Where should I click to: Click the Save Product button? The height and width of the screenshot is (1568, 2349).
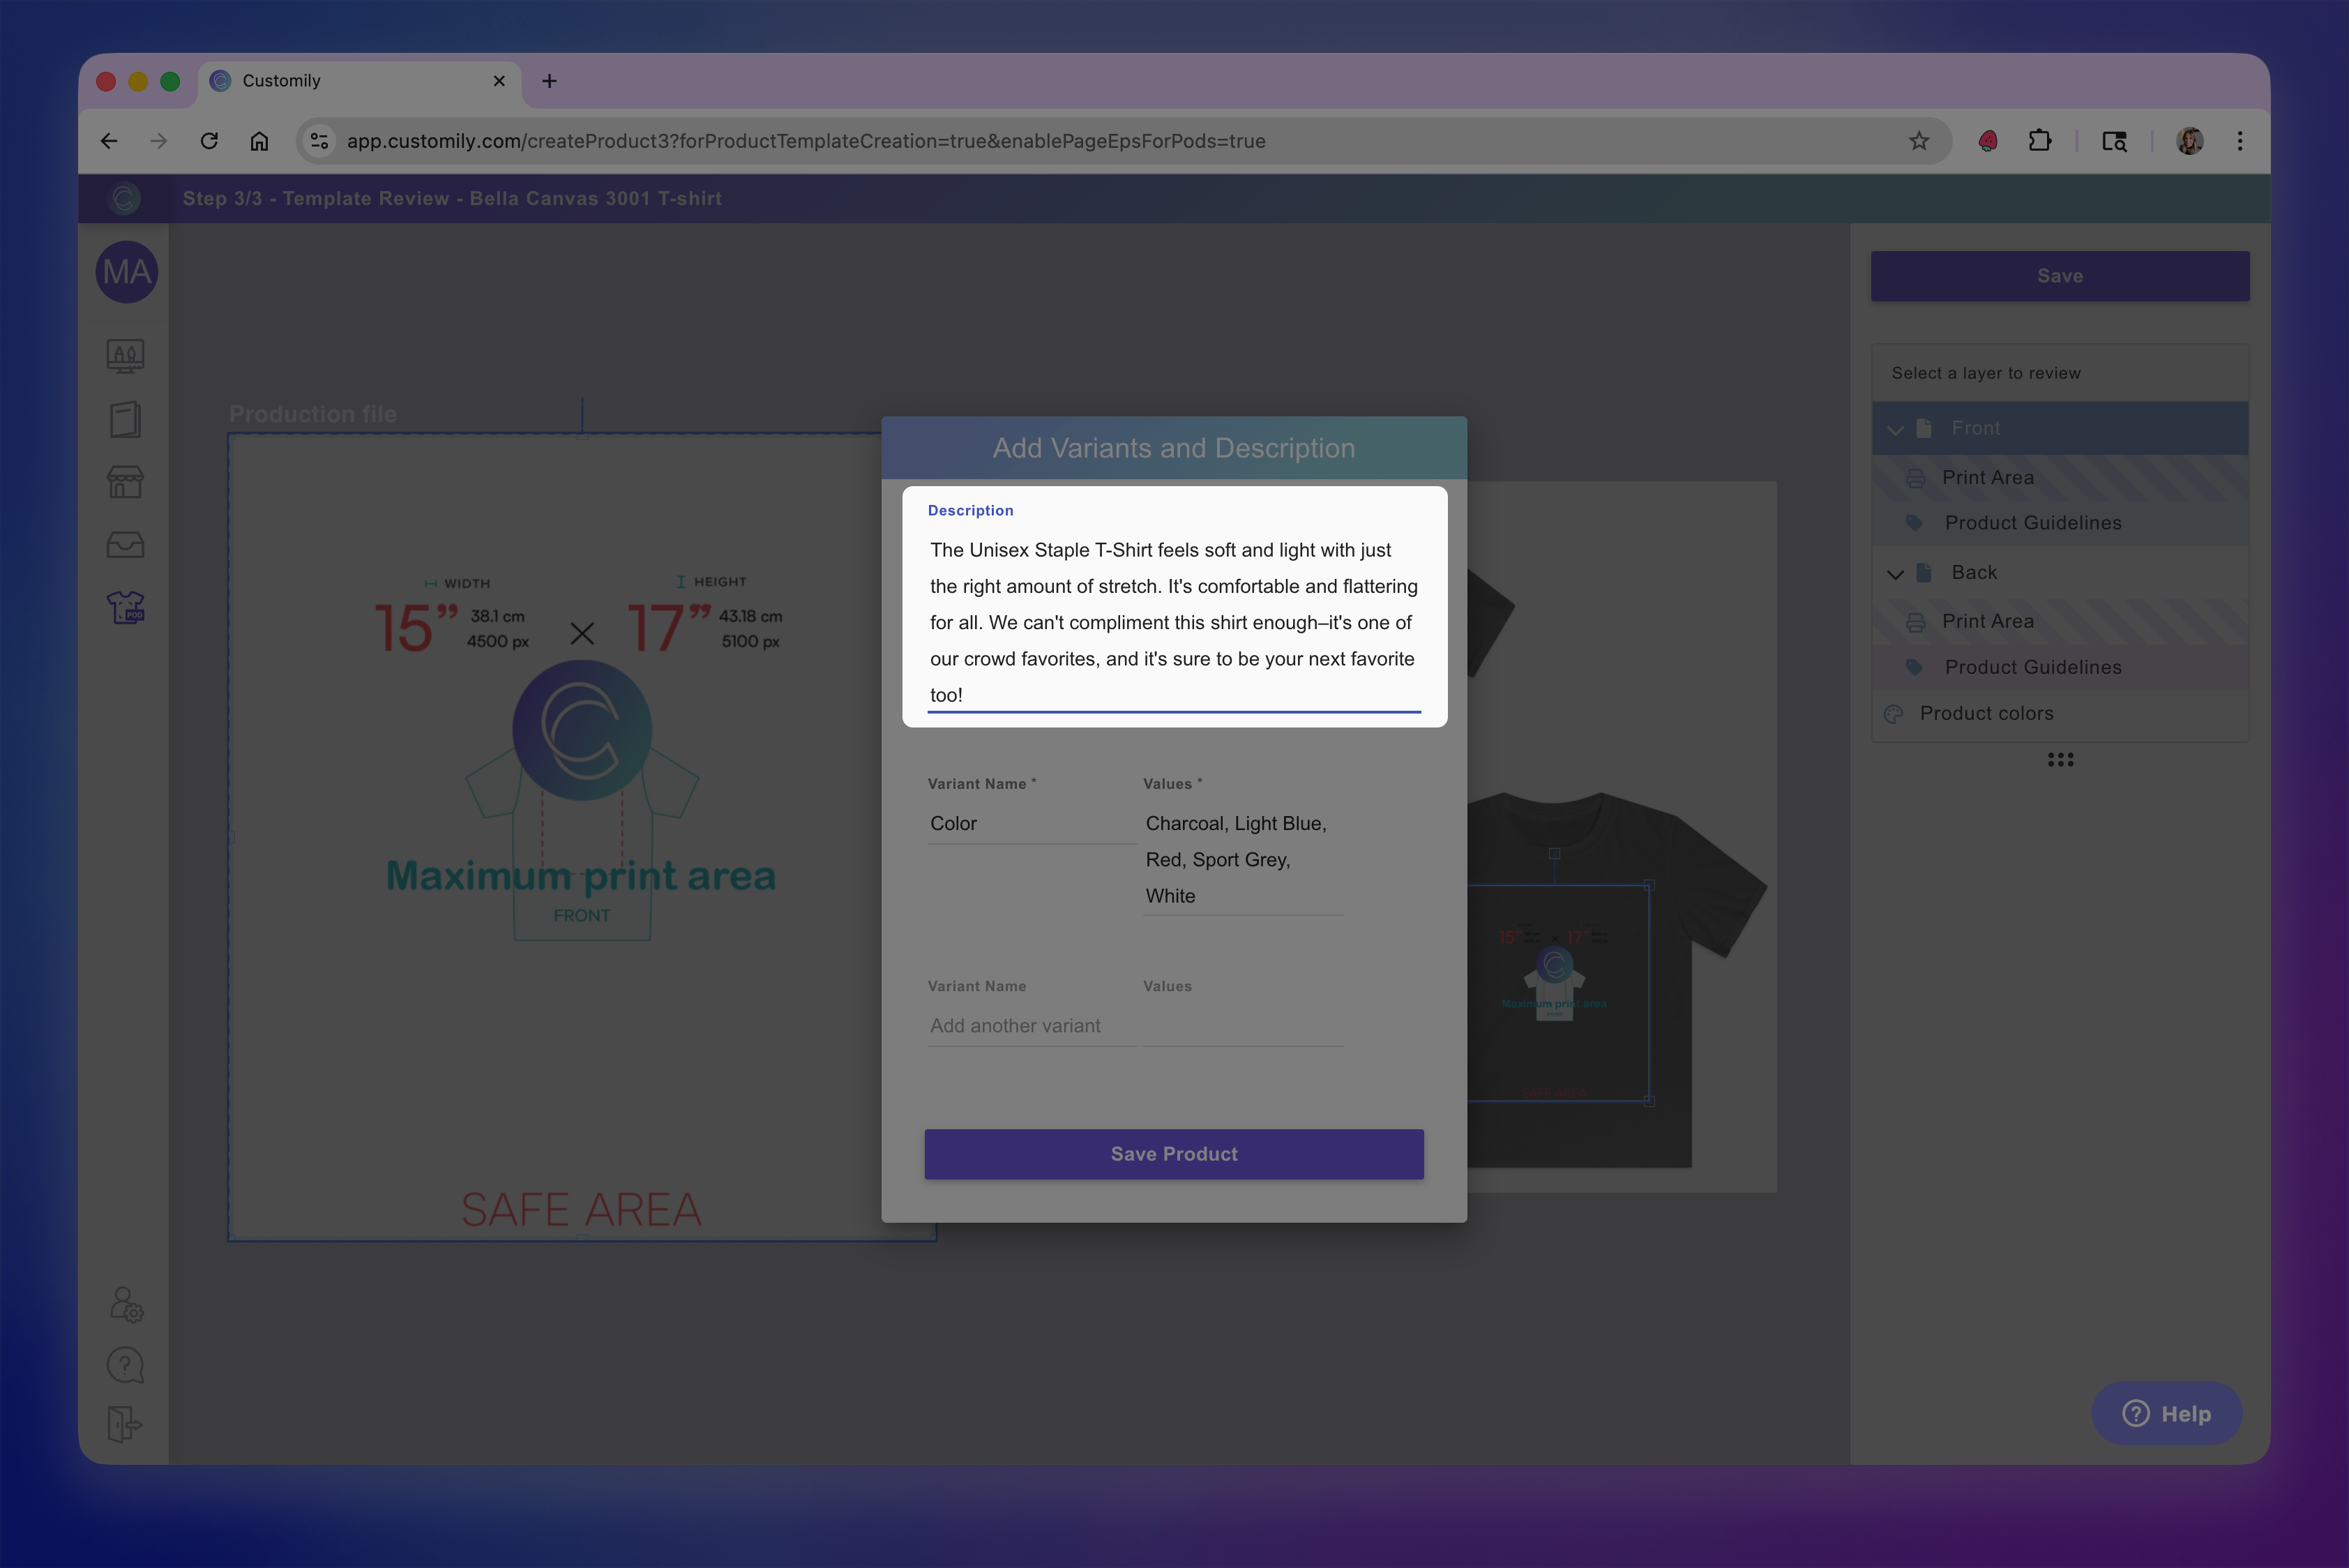[1173, 1154]
